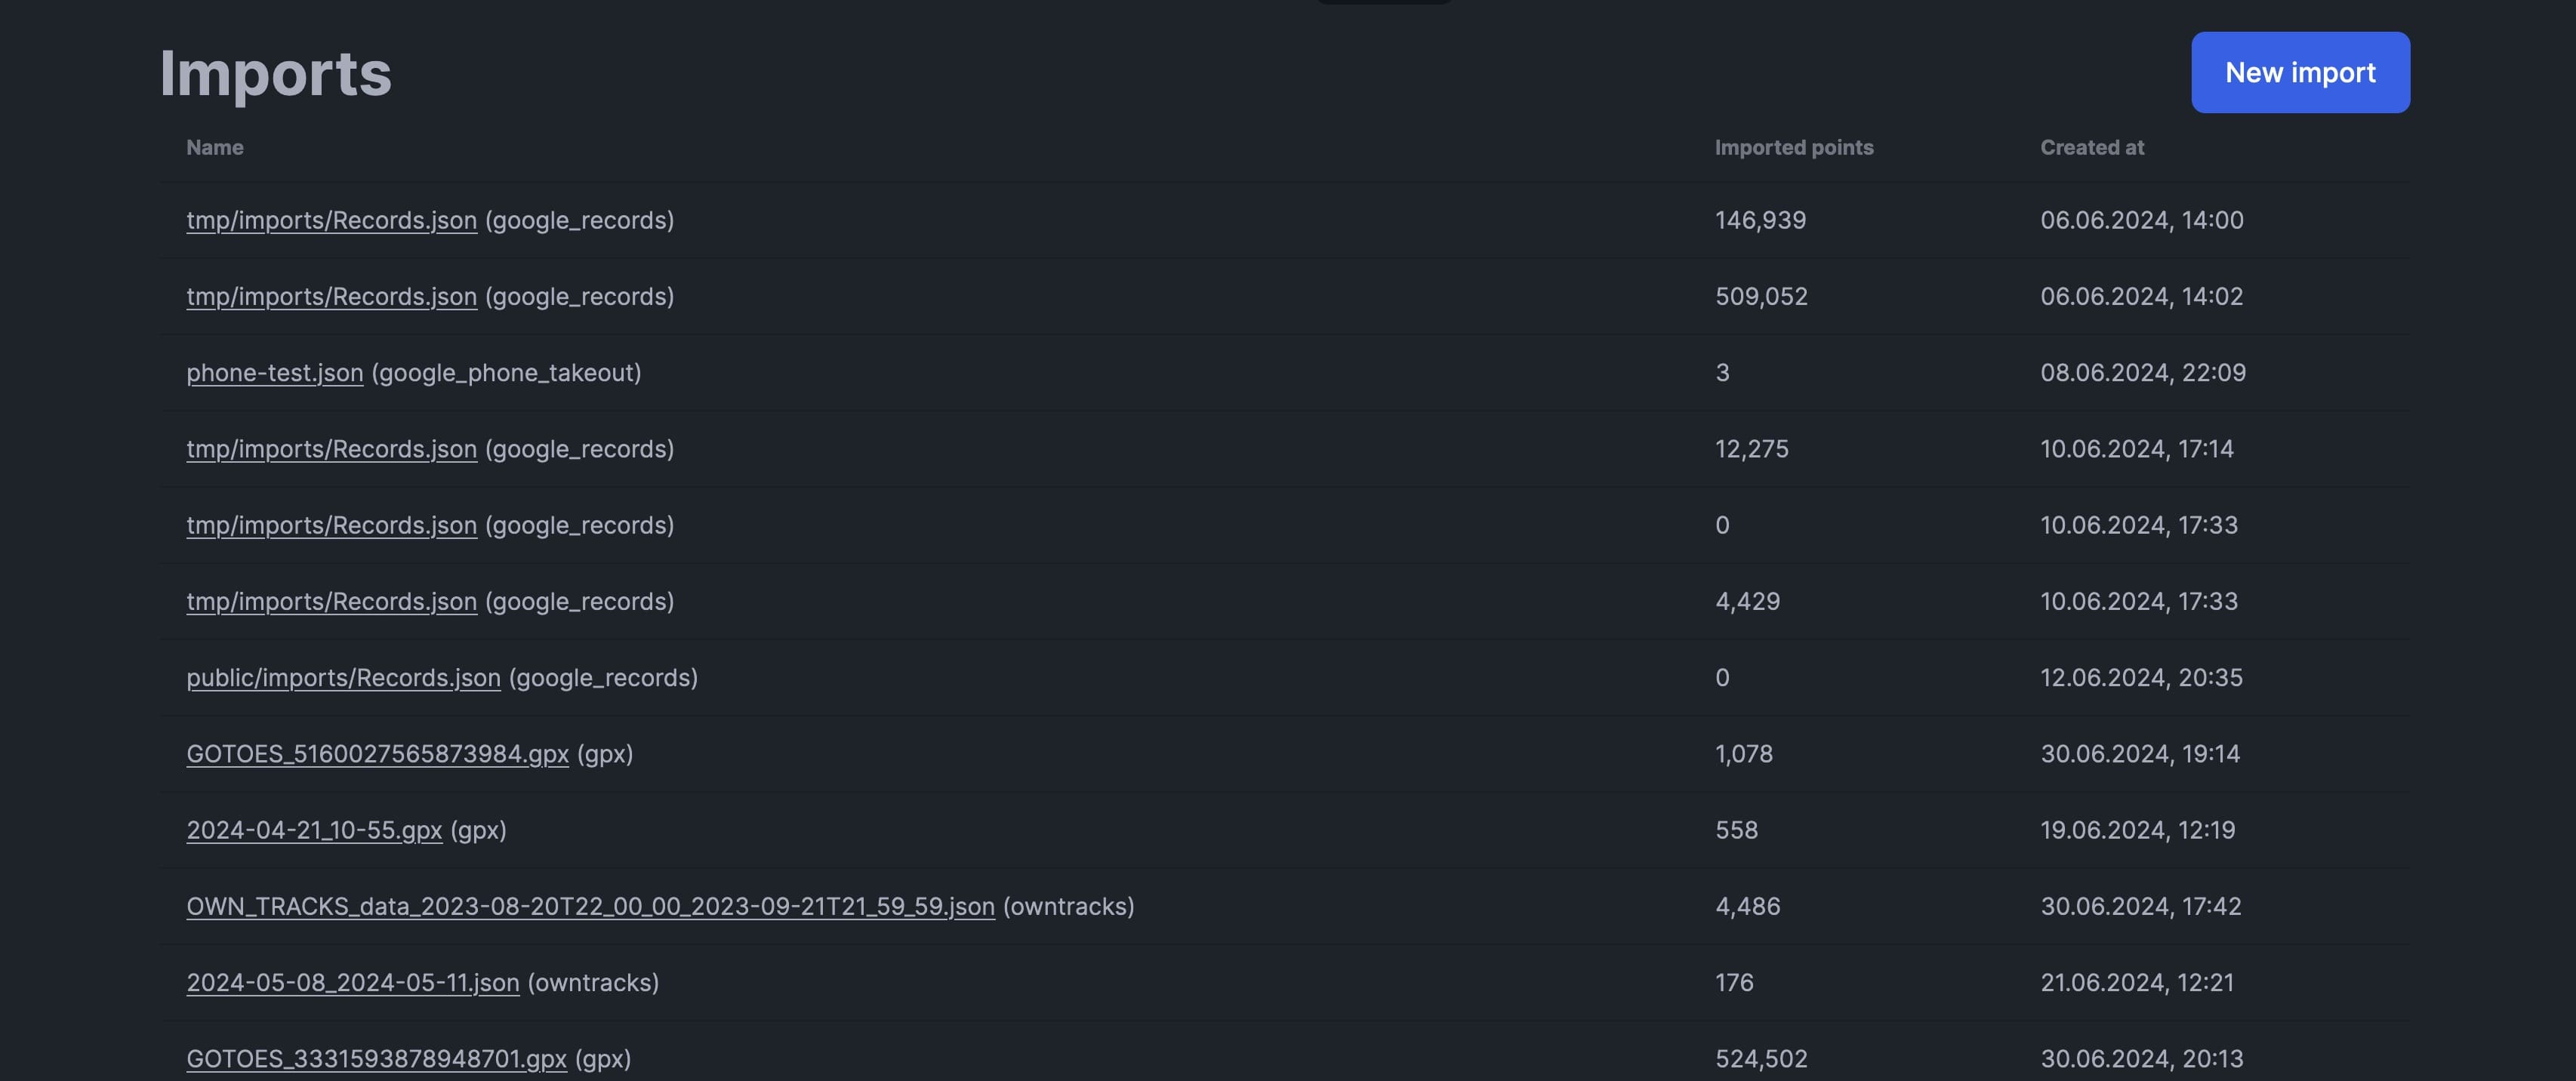The image size is (2576, 1081).
Task: Open the Records.json import with 509,052 points
Action: click(331, 296)
